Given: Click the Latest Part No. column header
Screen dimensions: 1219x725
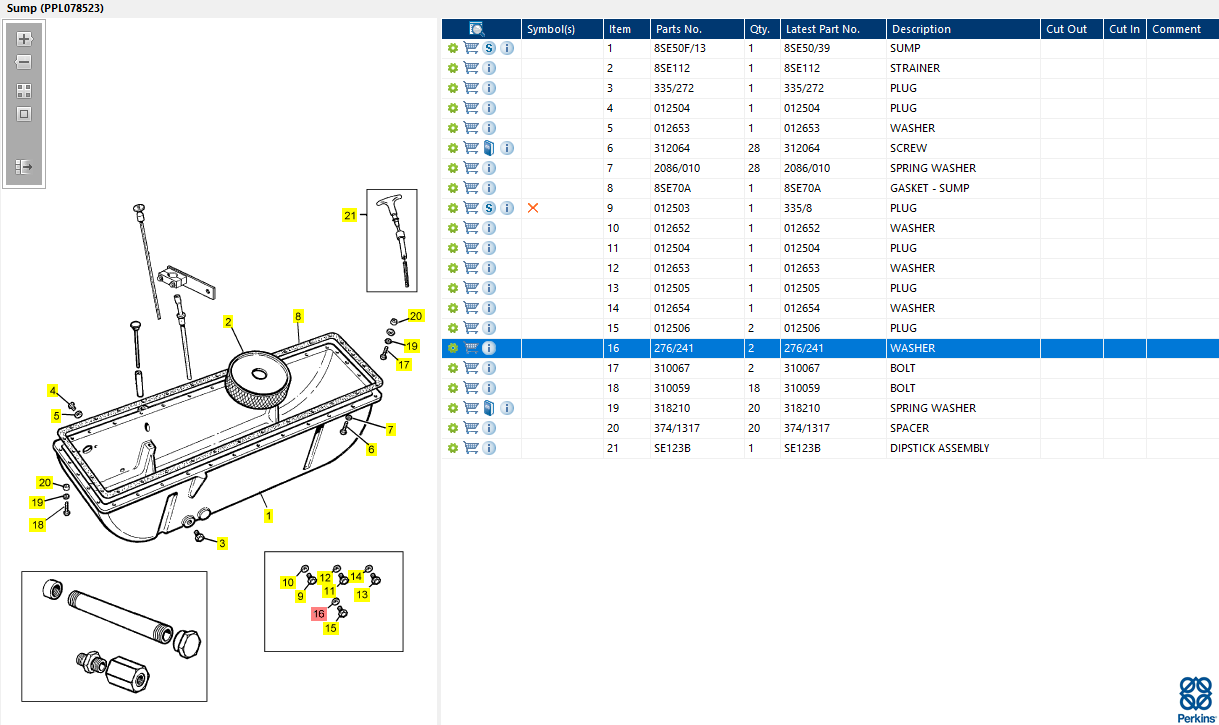Looking at the screenshot, I should 822,29.
